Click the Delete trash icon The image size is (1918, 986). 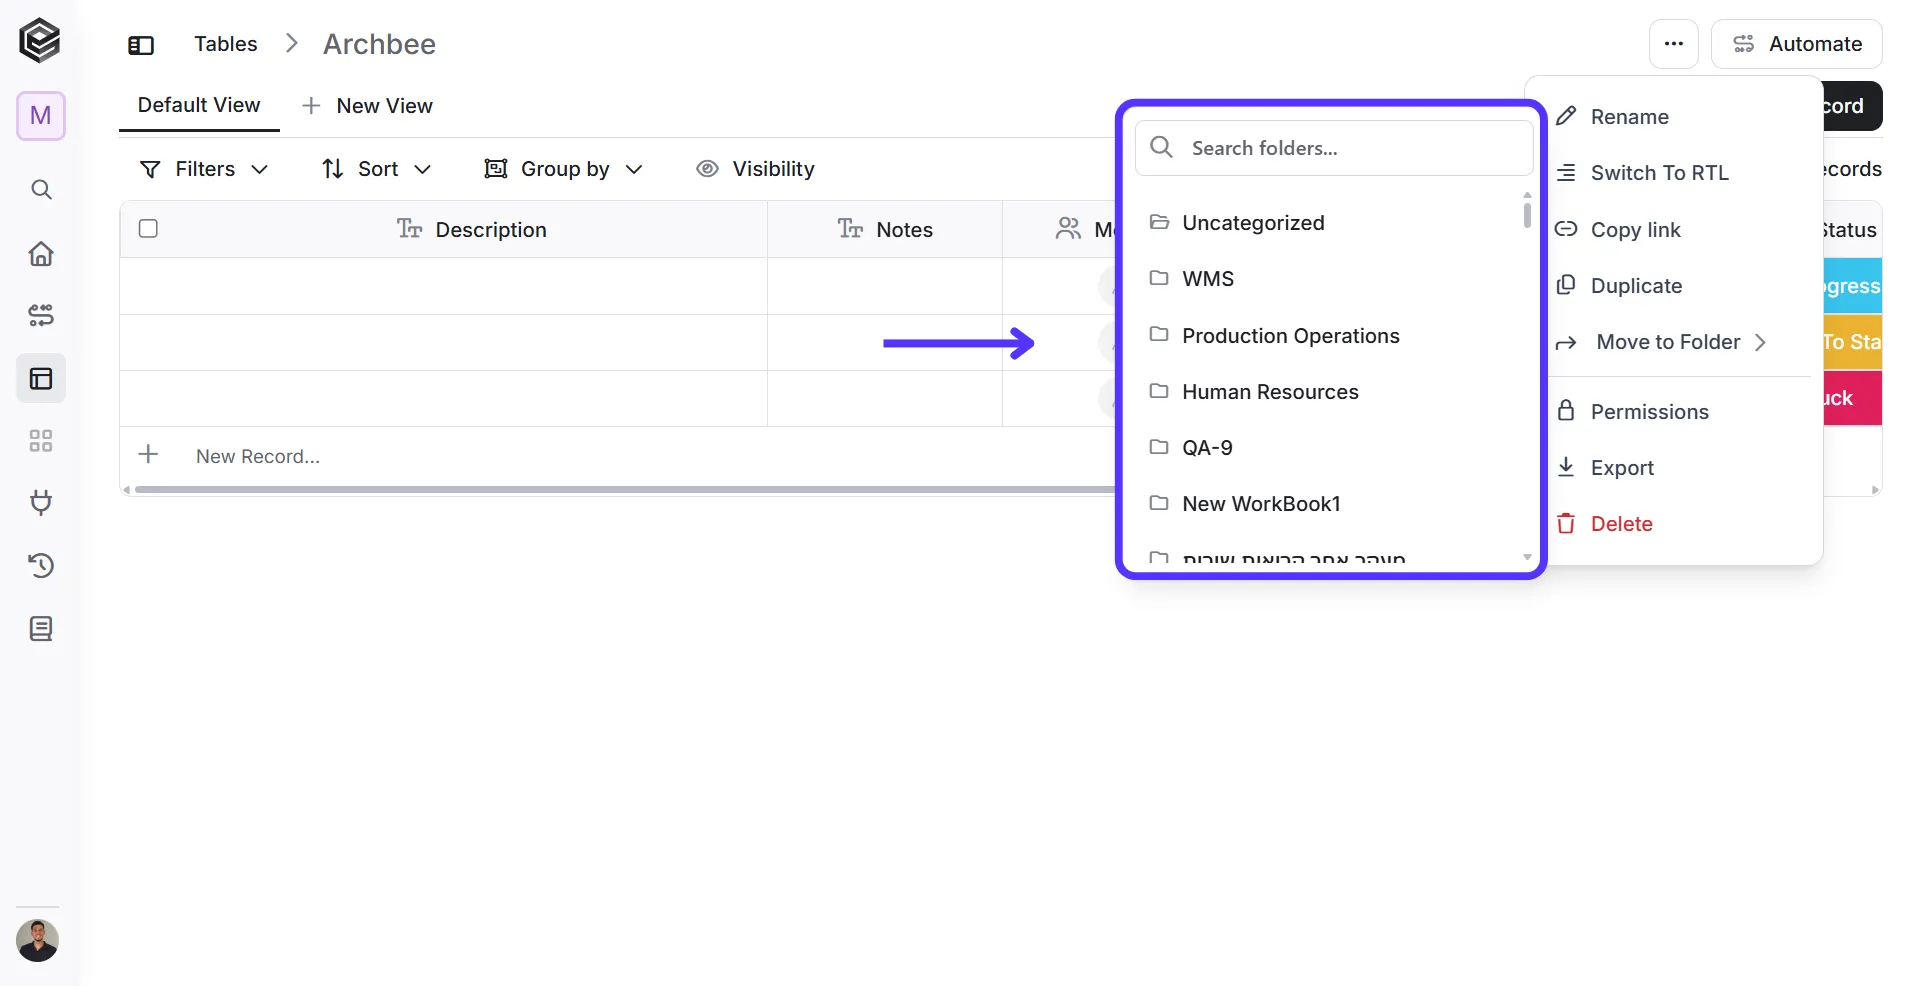[1566, 524]
